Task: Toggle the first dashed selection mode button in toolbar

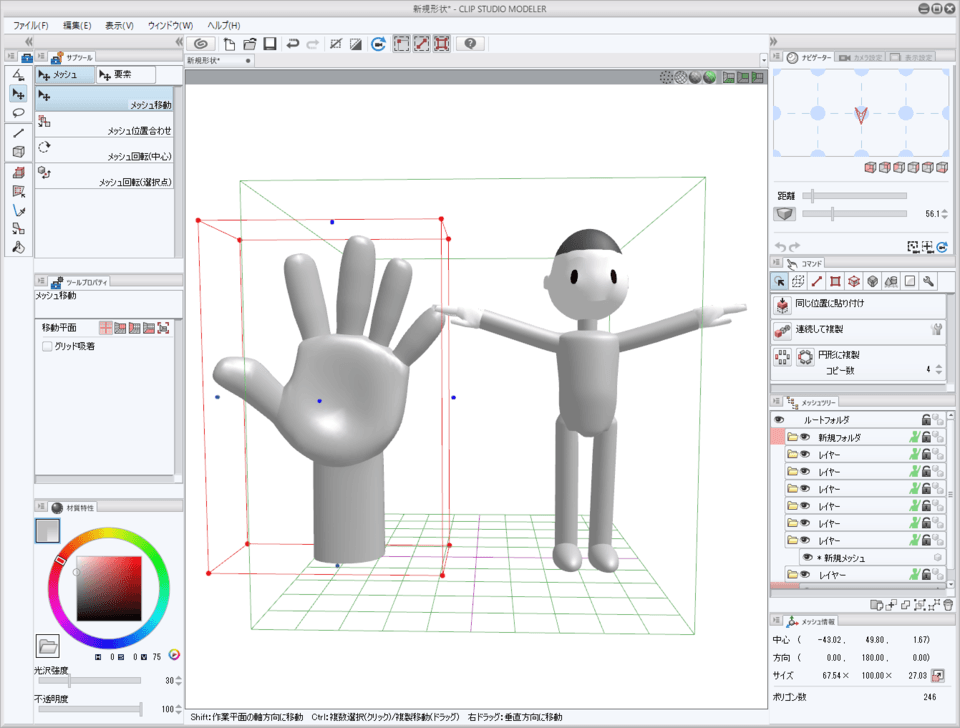Action: pos(401,43)
